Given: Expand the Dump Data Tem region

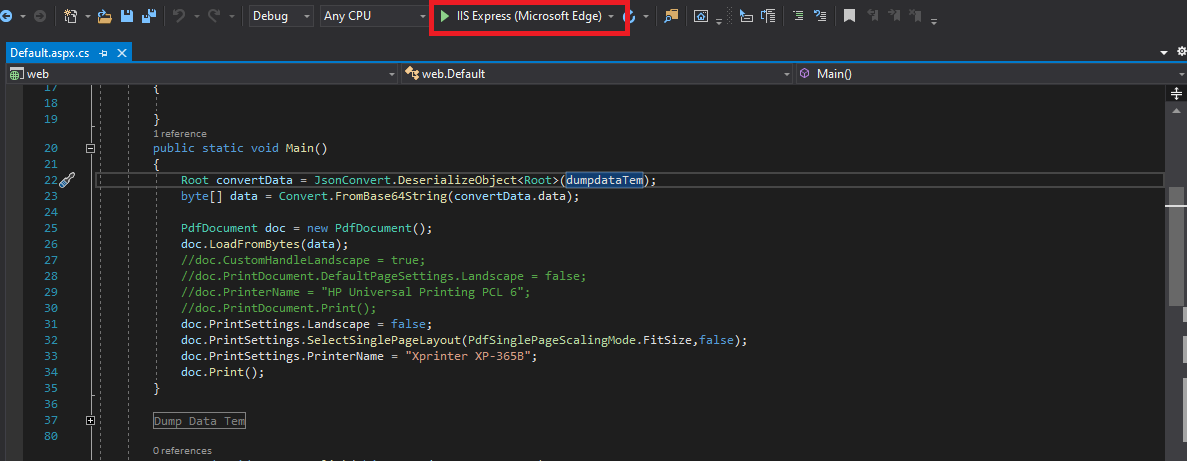Looking at the screenshot, I should (x=91, y=420).
